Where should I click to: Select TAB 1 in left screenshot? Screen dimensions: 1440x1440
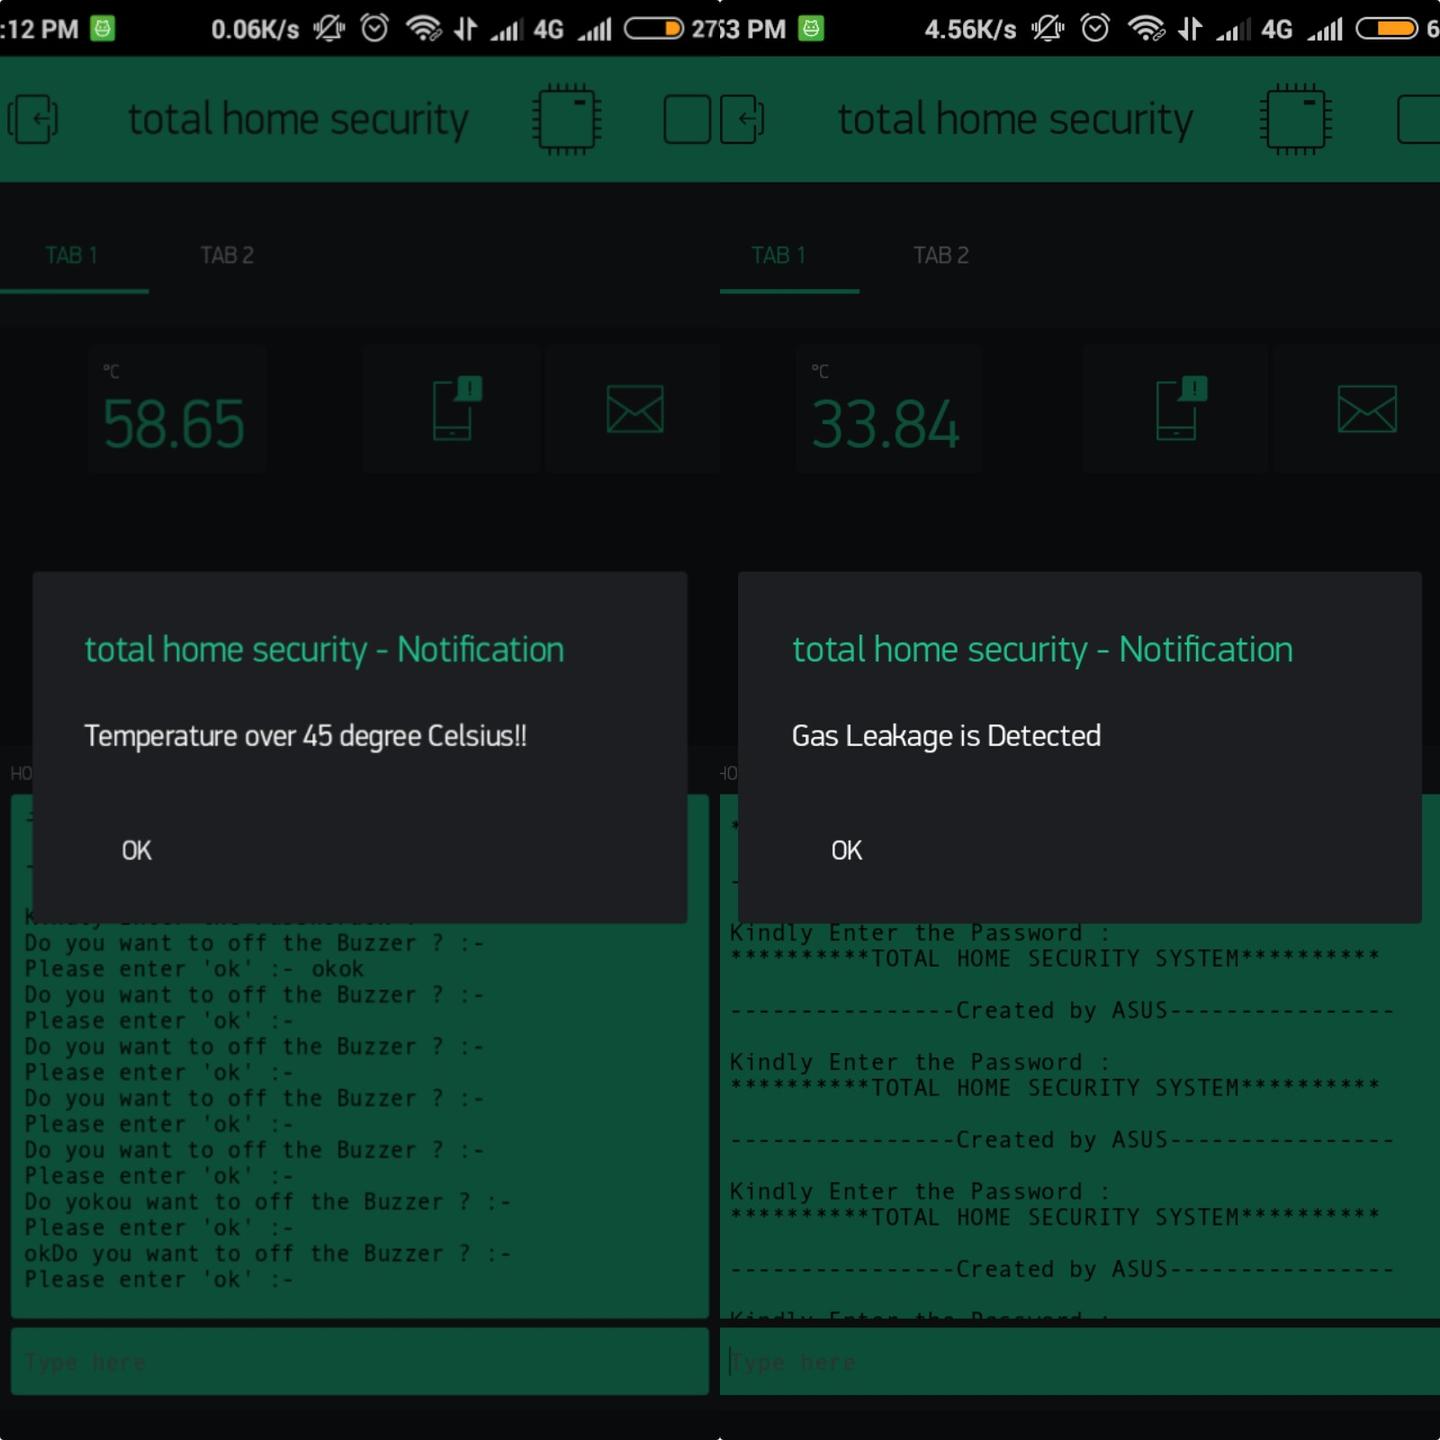pyautogui.click(x=72, y=256)
